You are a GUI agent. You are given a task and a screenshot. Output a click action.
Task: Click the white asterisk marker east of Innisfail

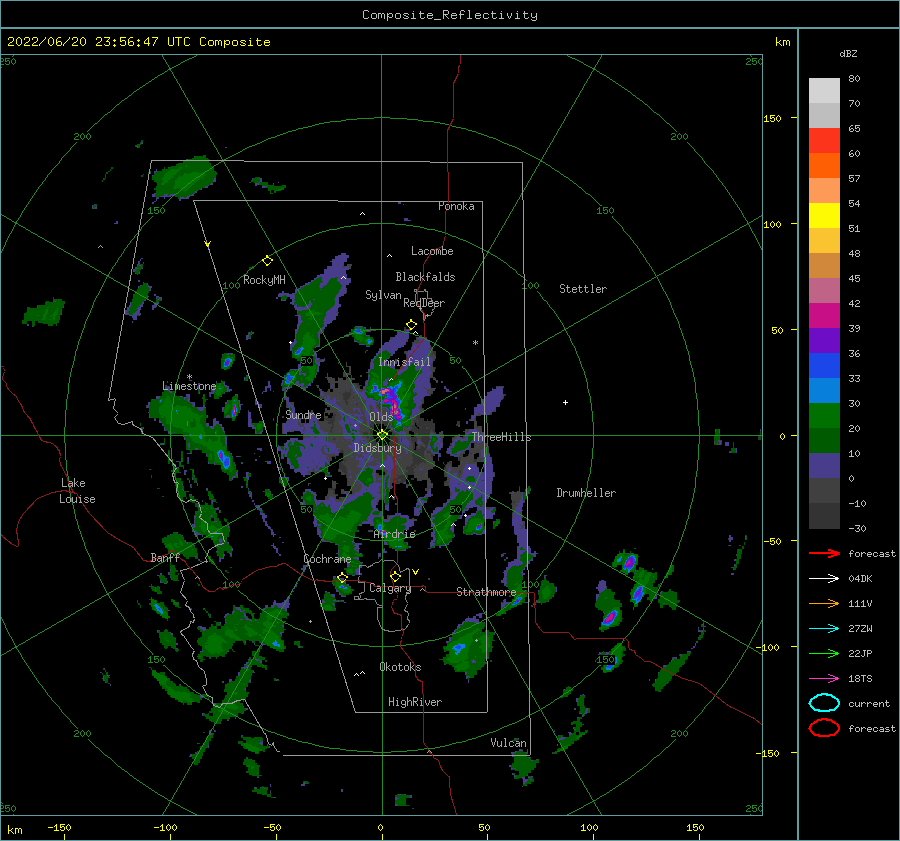pos(475,343)
